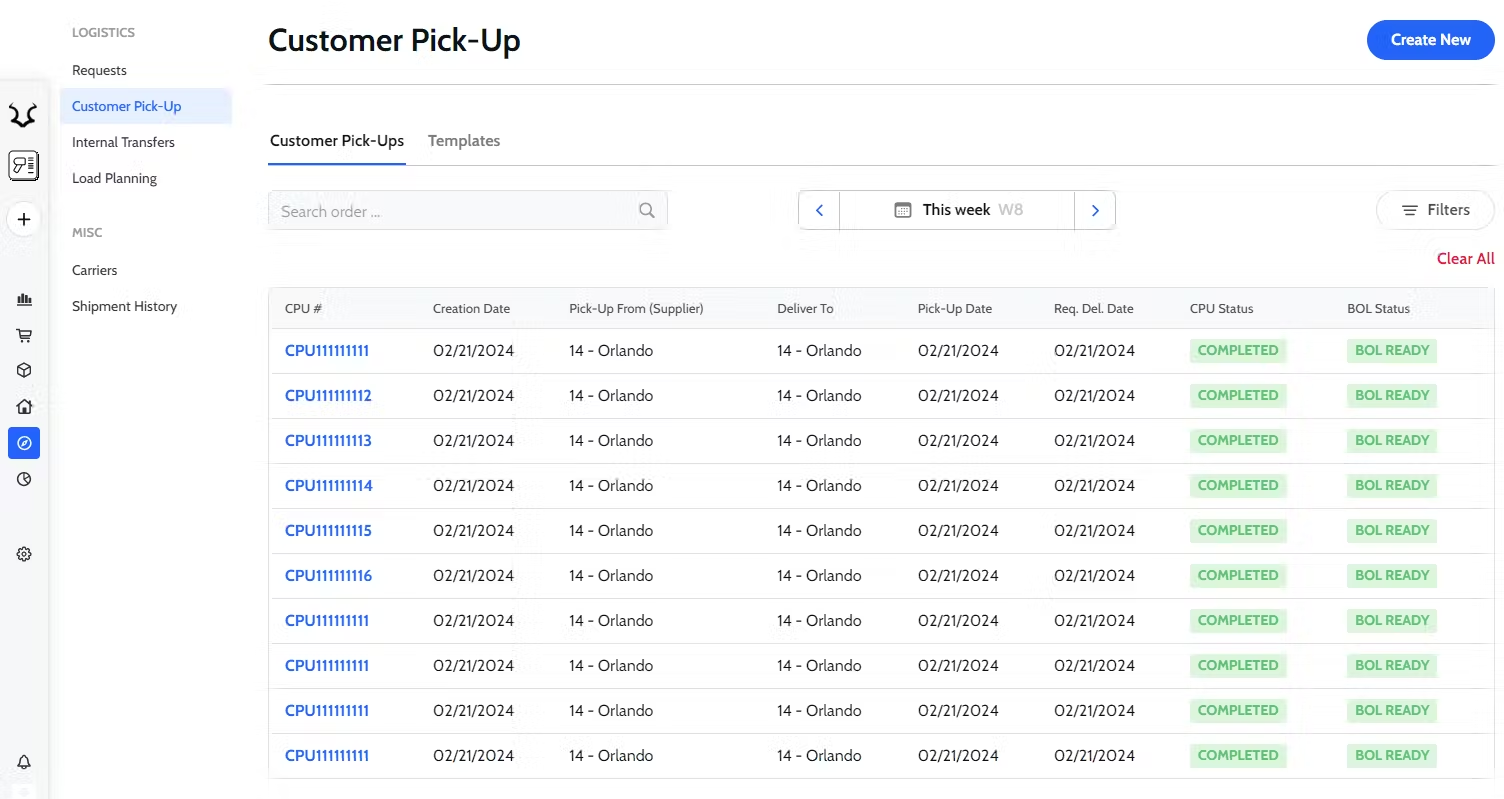Viewport: 1504px width, 799px height.
Task: Go to previous week arrow
Action: [x=819, y=210]
